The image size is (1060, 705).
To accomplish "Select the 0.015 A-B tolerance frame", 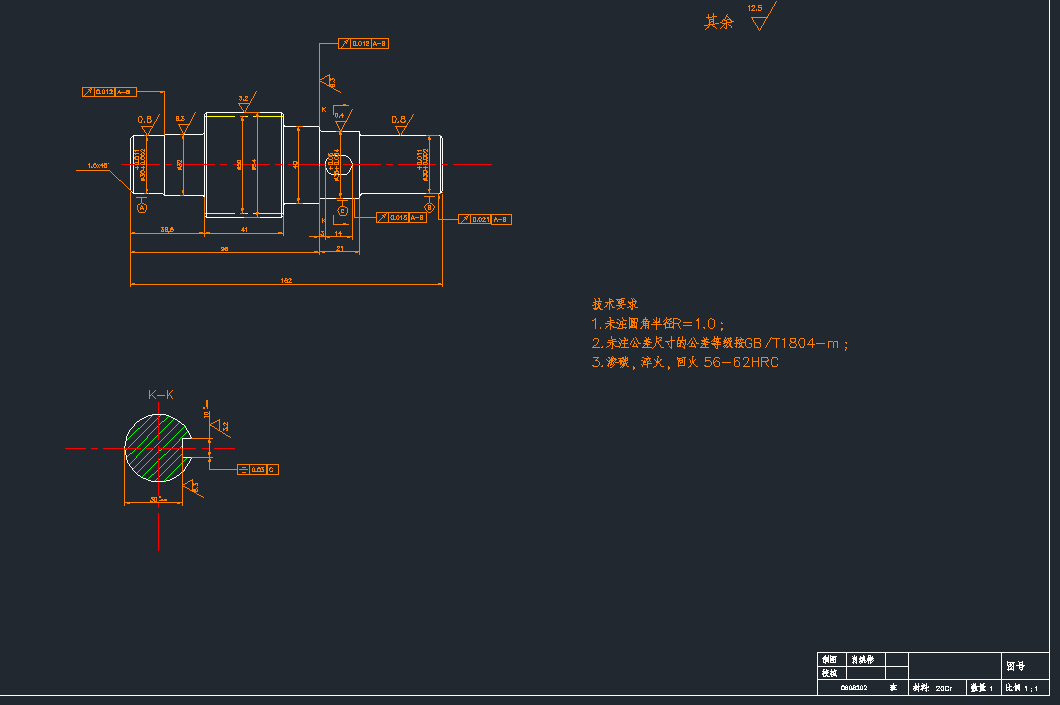I will tap(402, 218).
